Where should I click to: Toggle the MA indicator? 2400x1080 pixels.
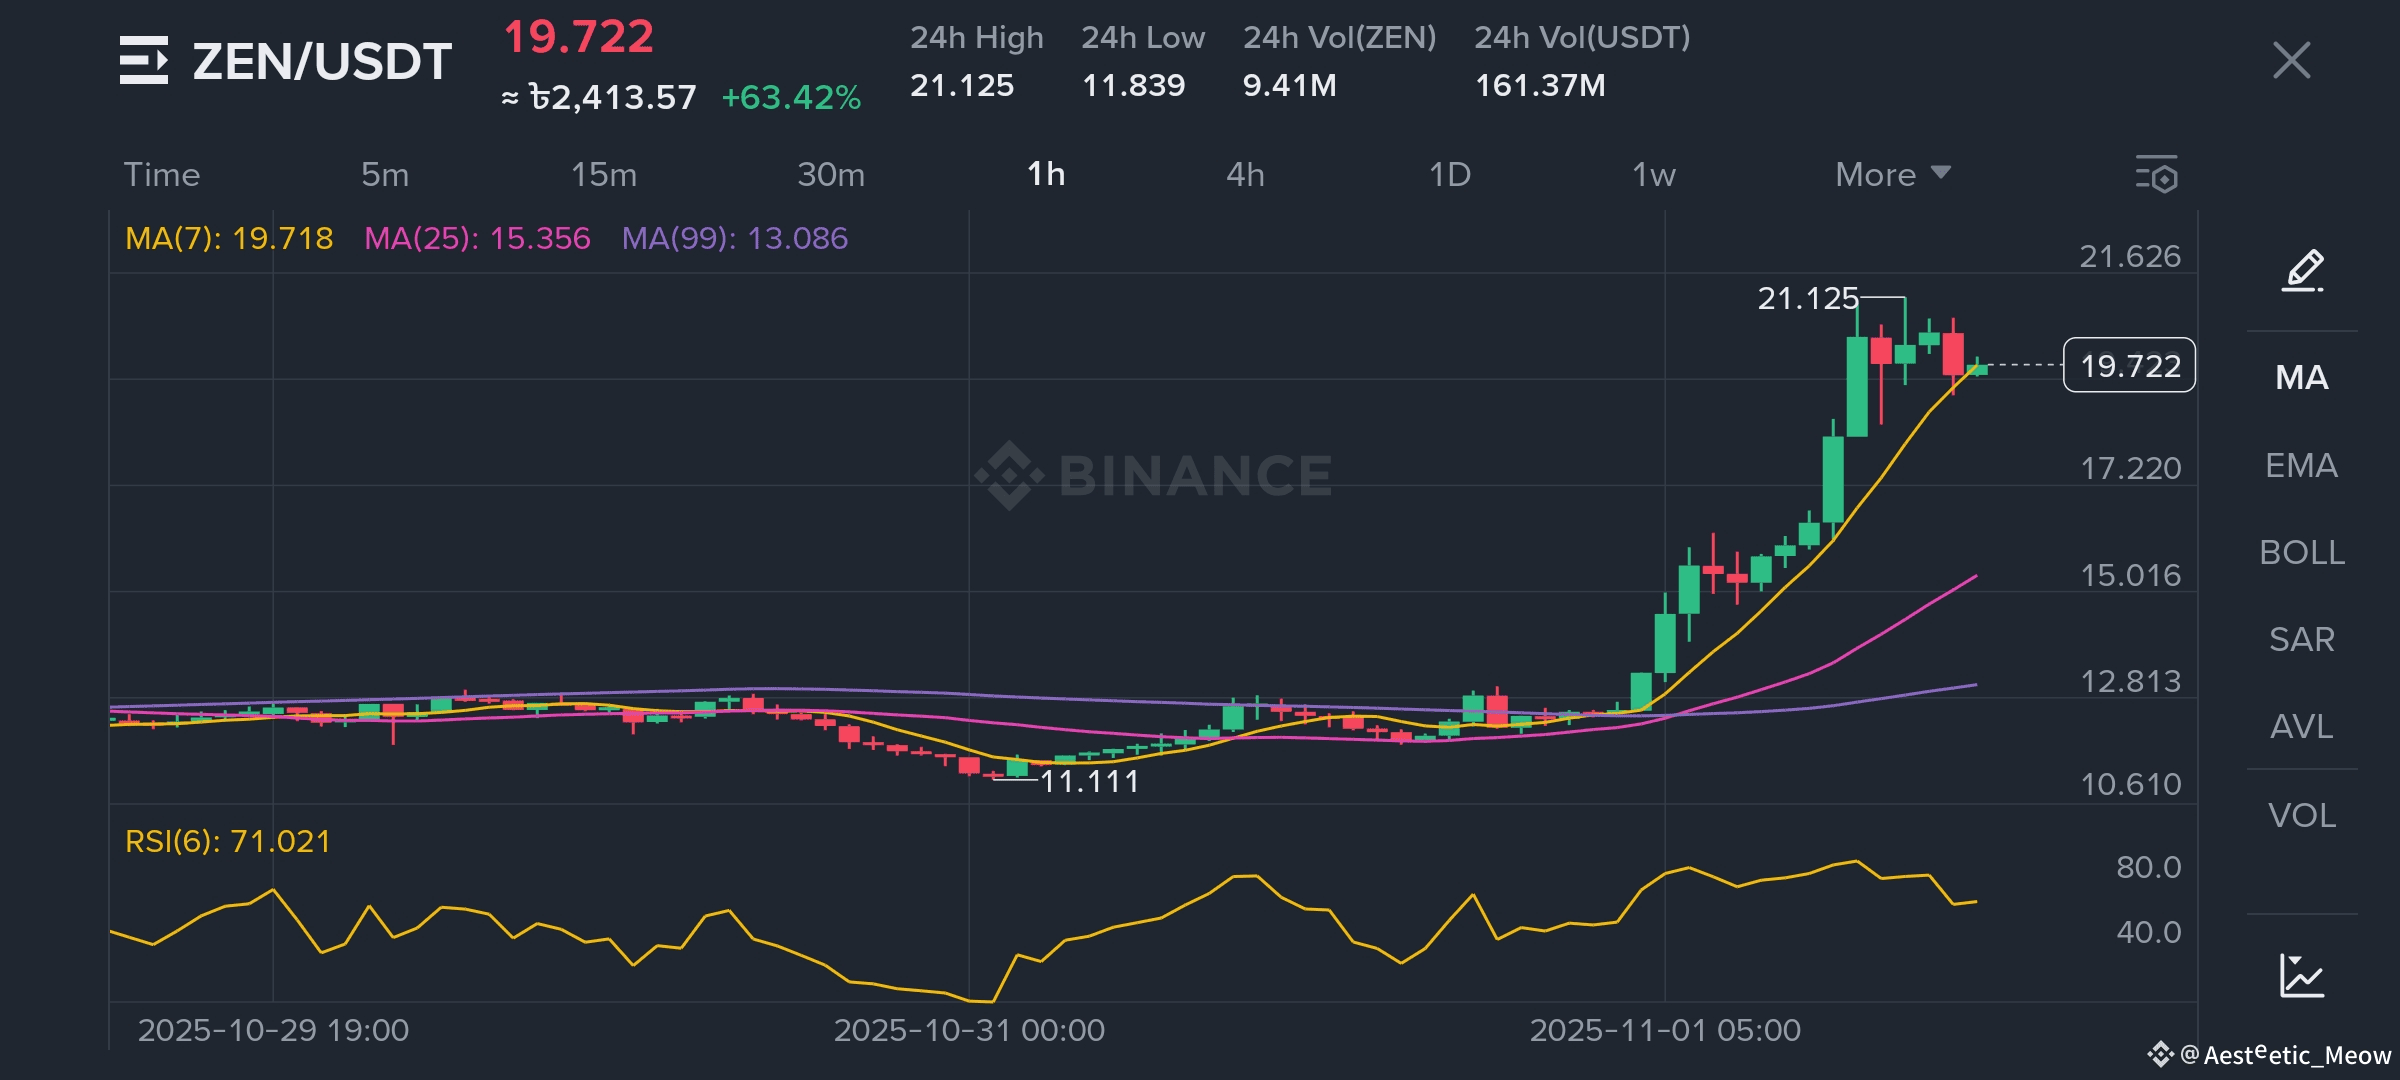point(2301,378)
